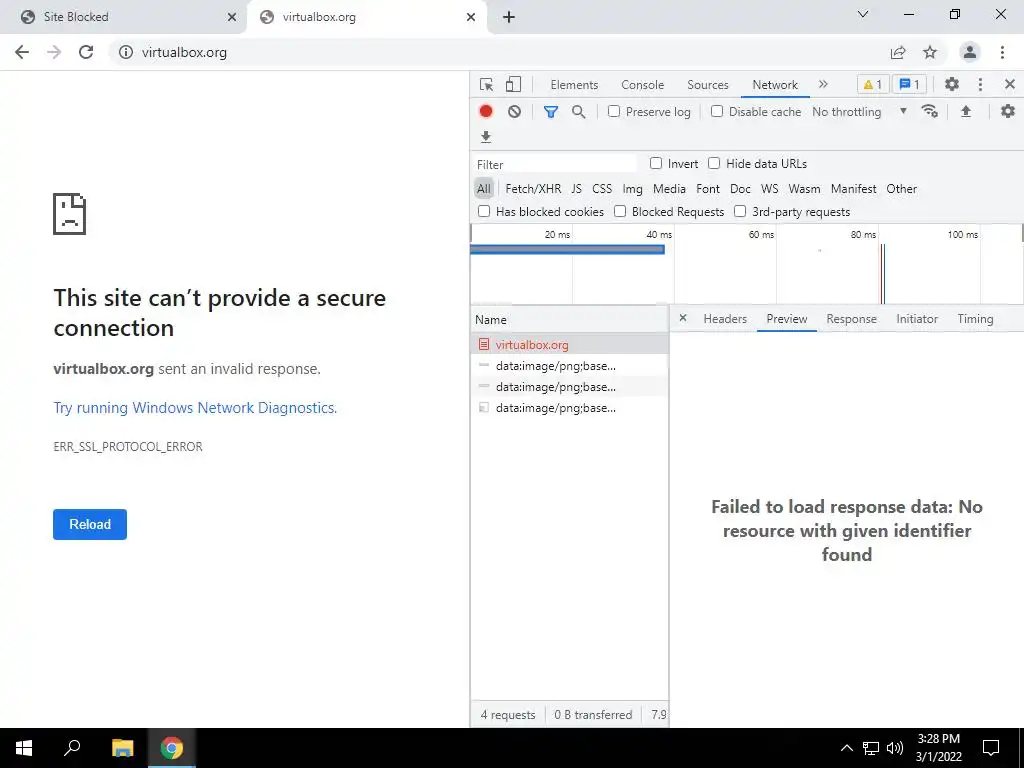Screen dimensions: 1024x768
Task: Open the No throttling dropdown
Action: click(859, 112)
